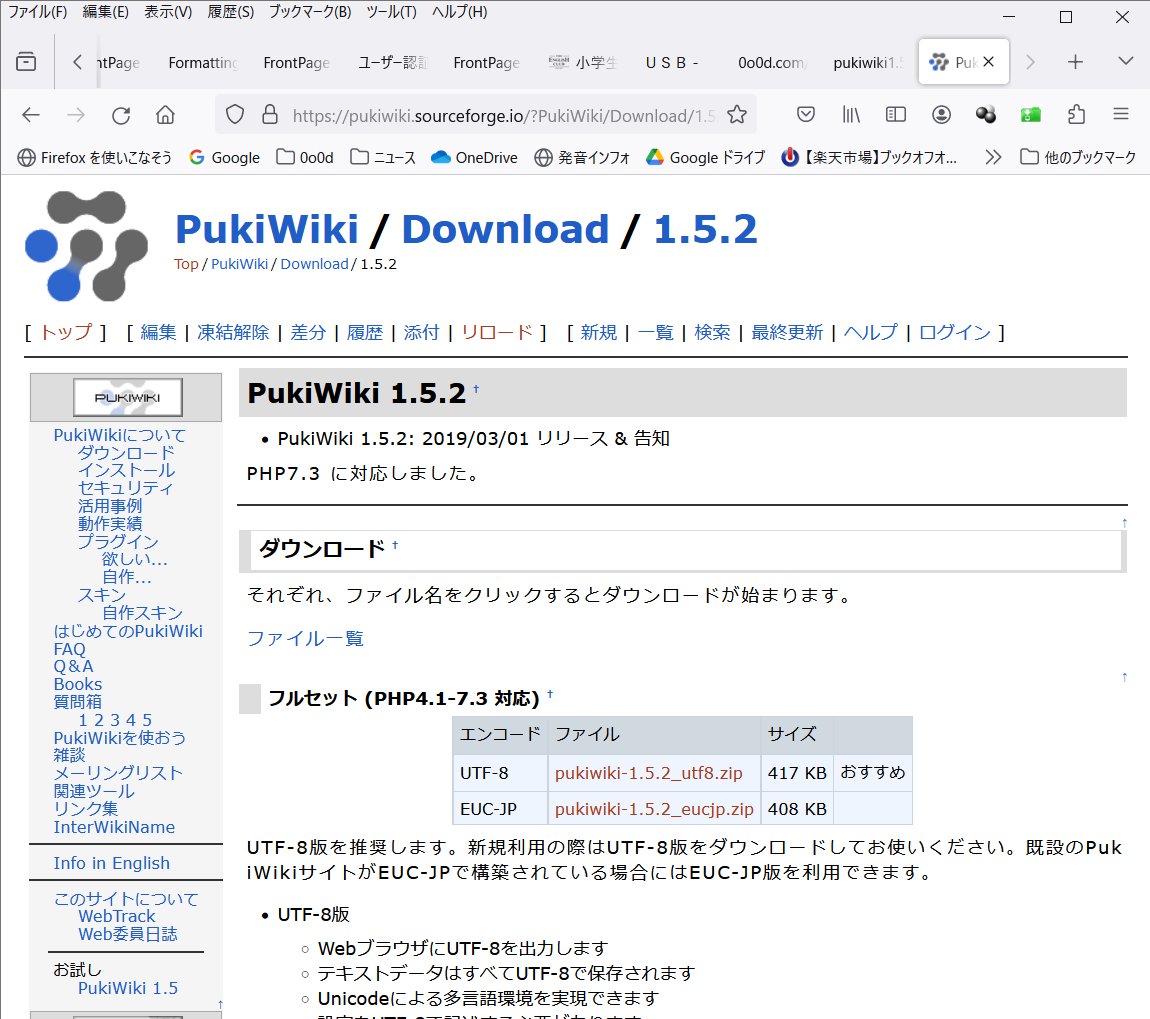Switch to the Formatting tab
The image size is (1150, 1019).
pos(203,62)
